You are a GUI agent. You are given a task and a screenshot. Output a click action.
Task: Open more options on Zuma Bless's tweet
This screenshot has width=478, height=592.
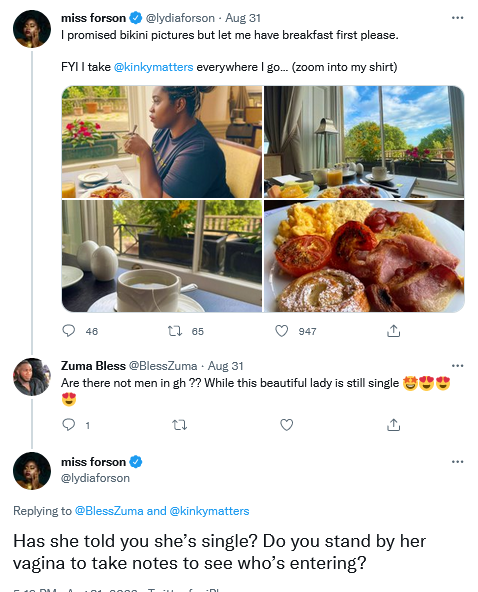pyautogui.click(x=457, y=365)
